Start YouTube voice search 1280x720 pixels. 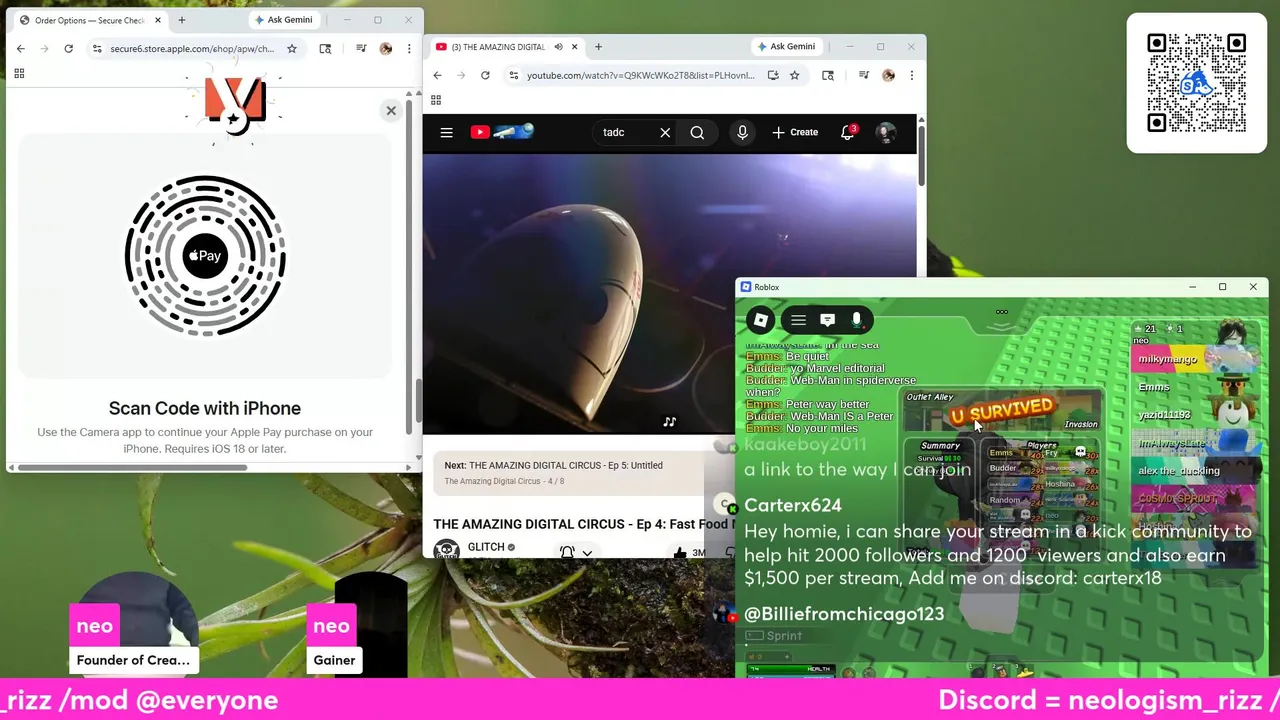pyautogui.click(x=742, y=132)
